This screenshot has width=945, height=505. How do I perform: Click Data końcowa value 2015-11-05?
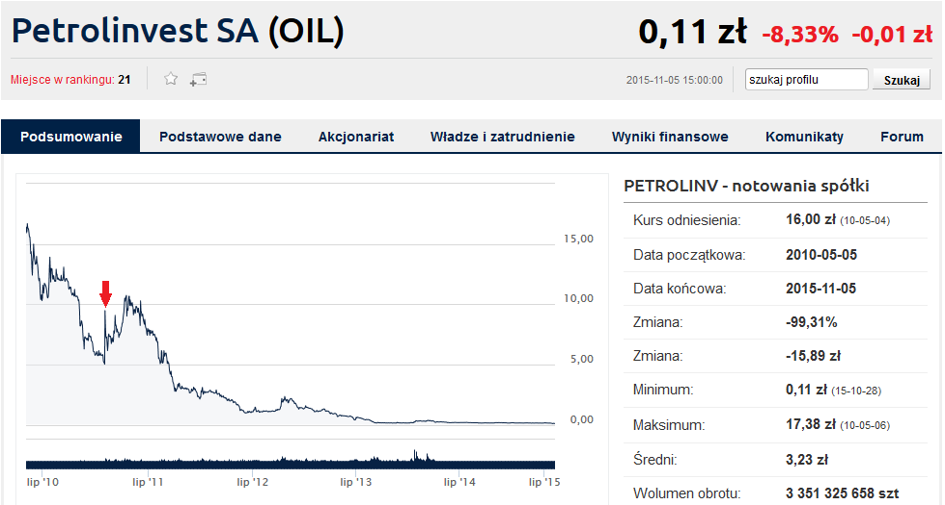coord(821,288)
